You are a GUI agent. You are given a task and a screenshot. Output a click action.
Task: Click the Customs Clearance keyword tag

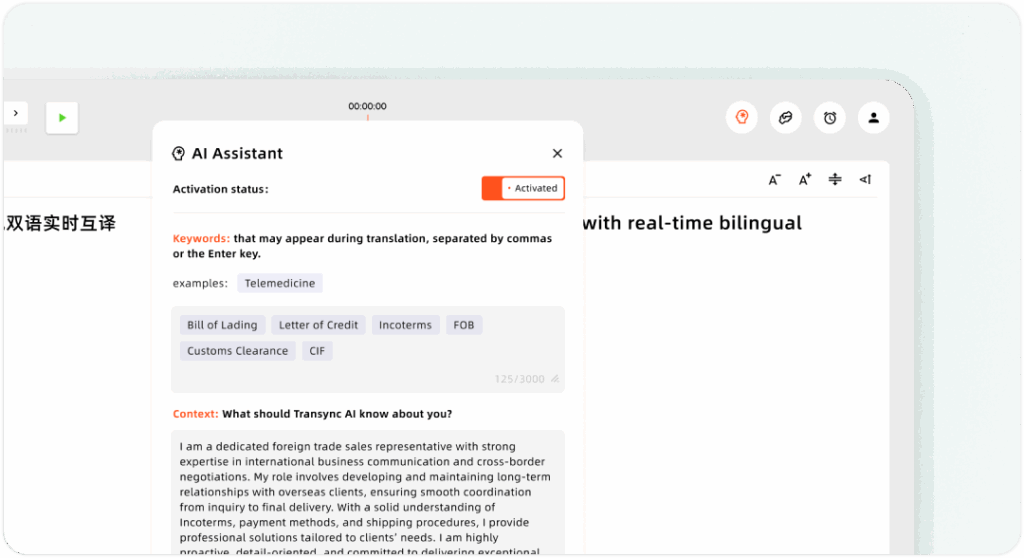pyautogui.click(x=237, y=351)
